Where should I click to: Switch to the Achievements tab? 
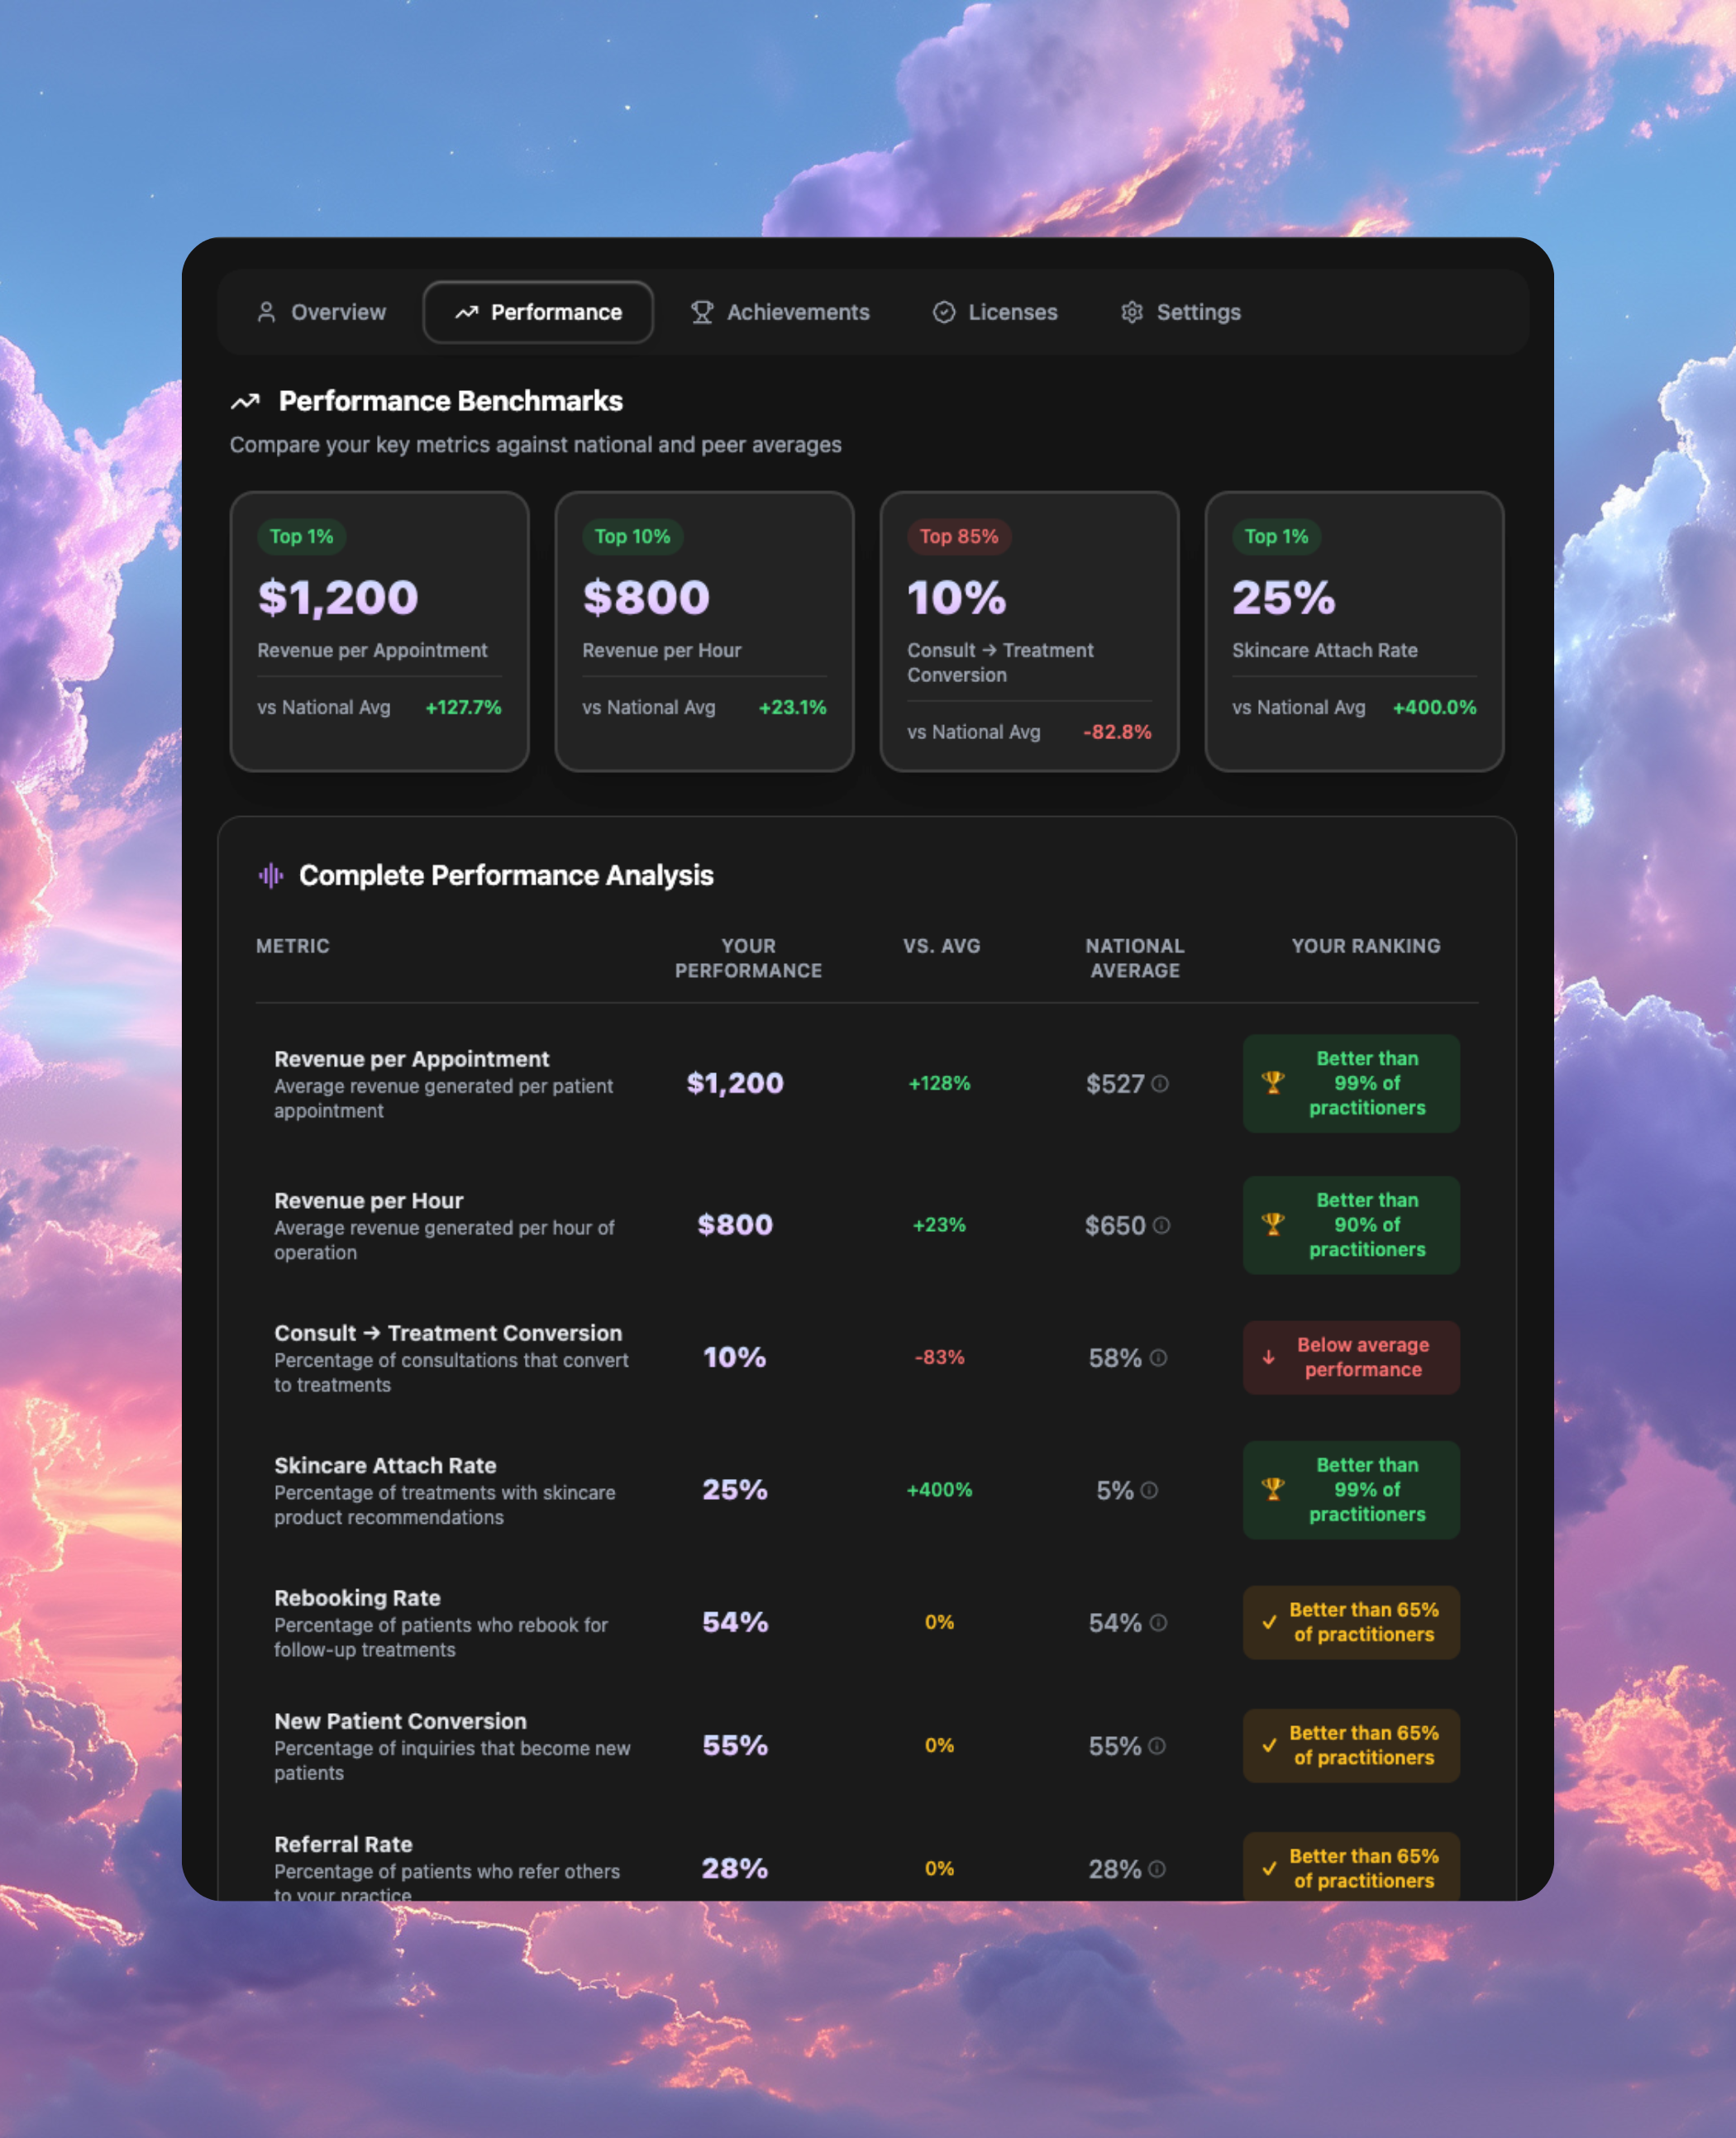click(780, 312)
